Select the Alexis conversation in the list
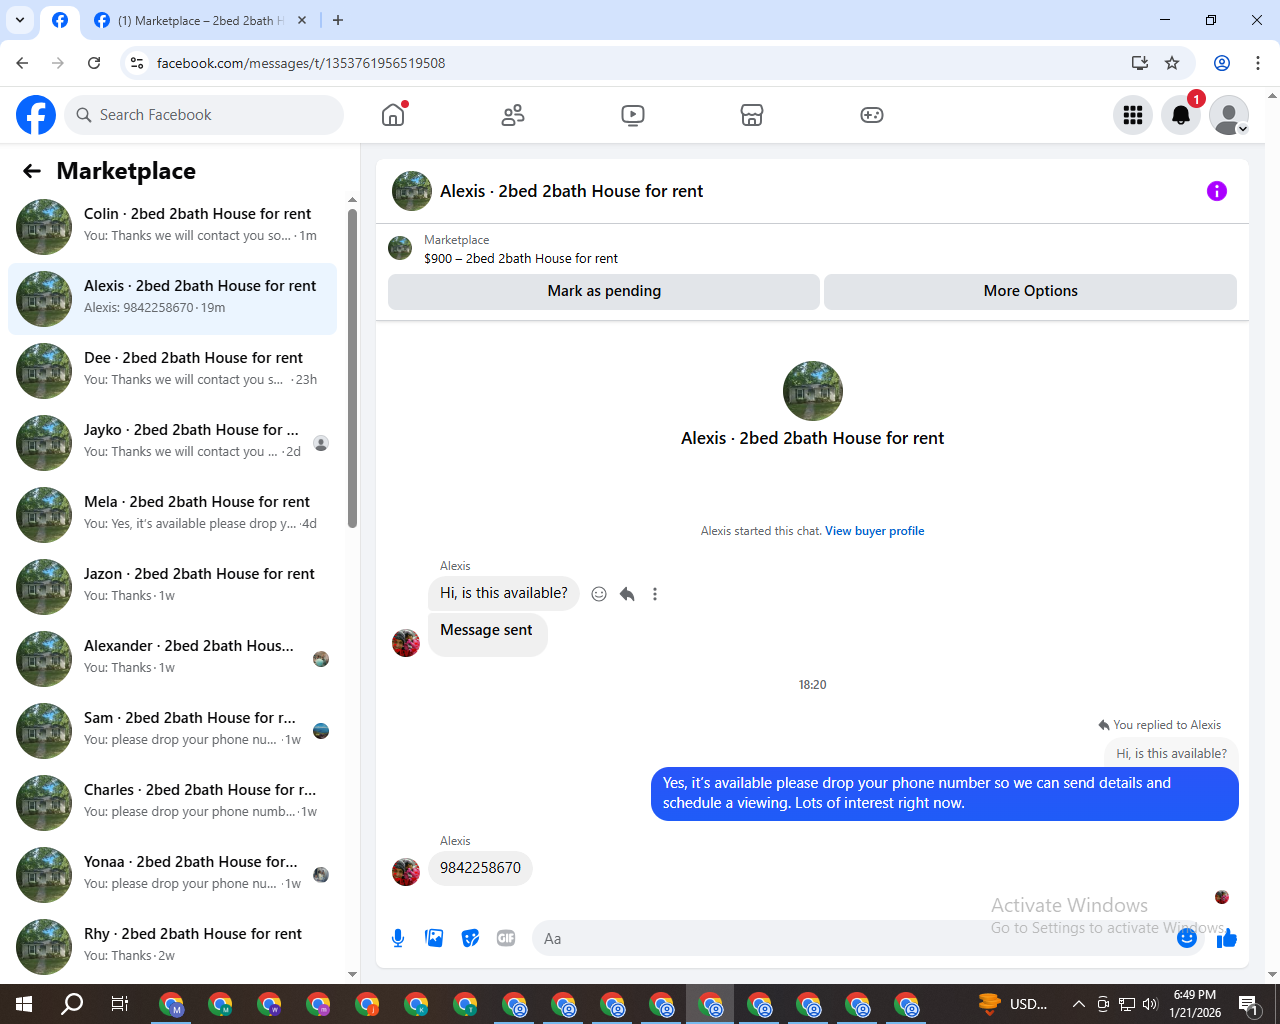The height and width of the screenshot is (1024, 1280). [x=172, y=298]
